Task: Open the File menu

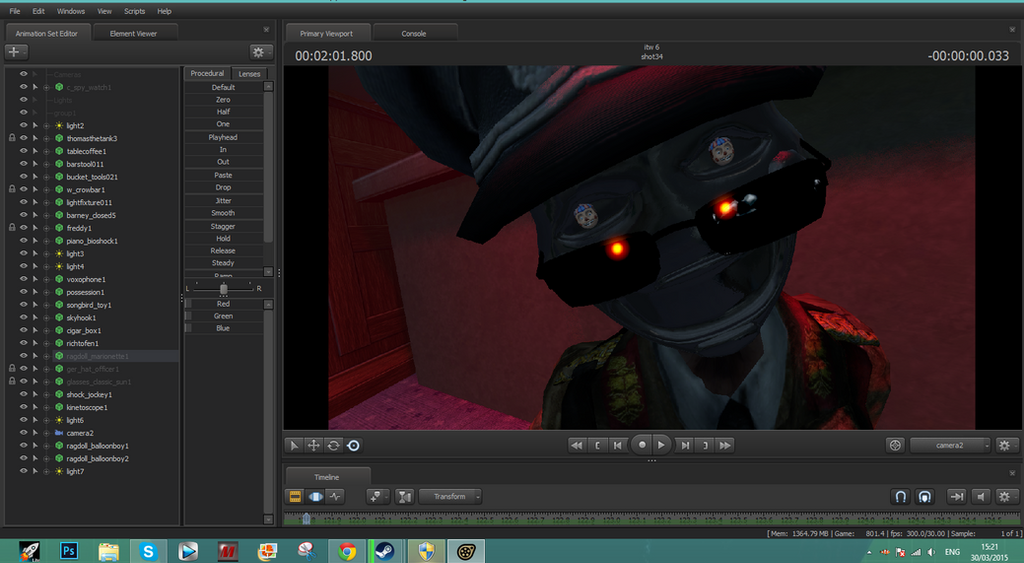Action: coord(14,11)
